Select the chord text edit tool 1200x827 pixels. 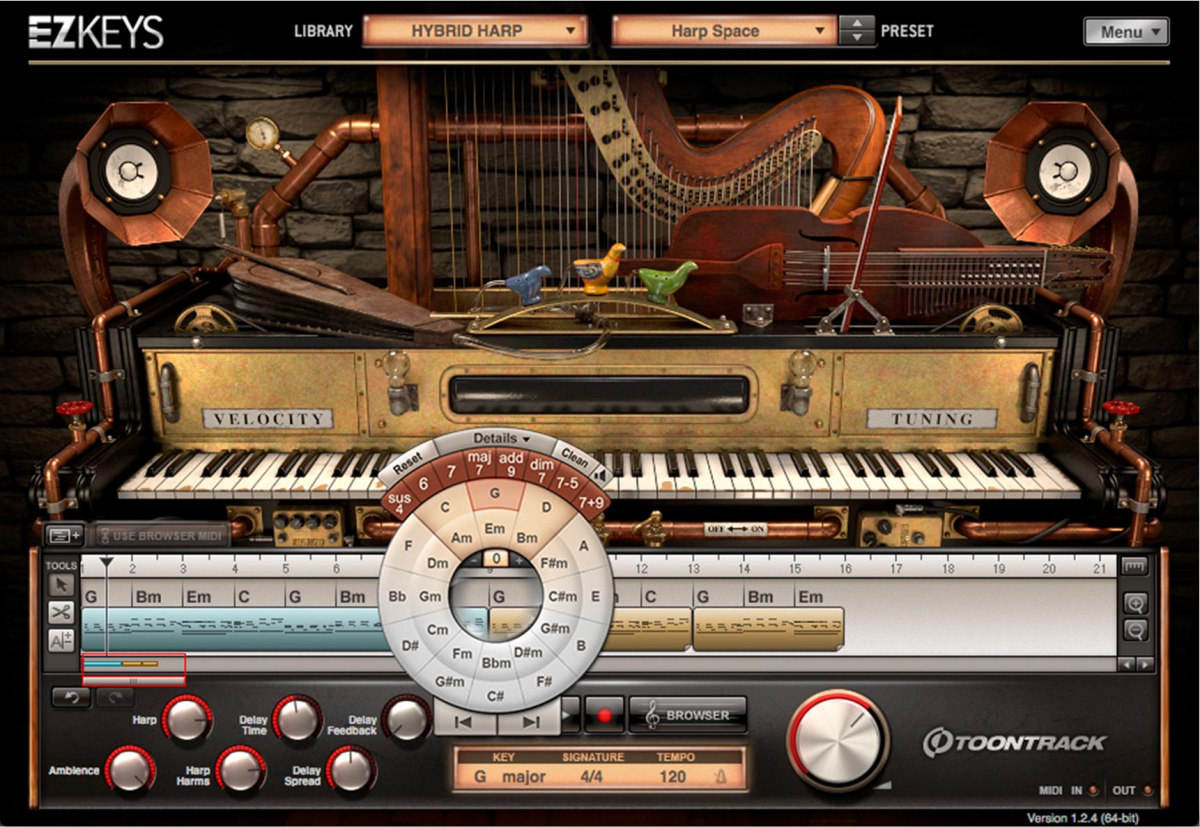(61, 640)
